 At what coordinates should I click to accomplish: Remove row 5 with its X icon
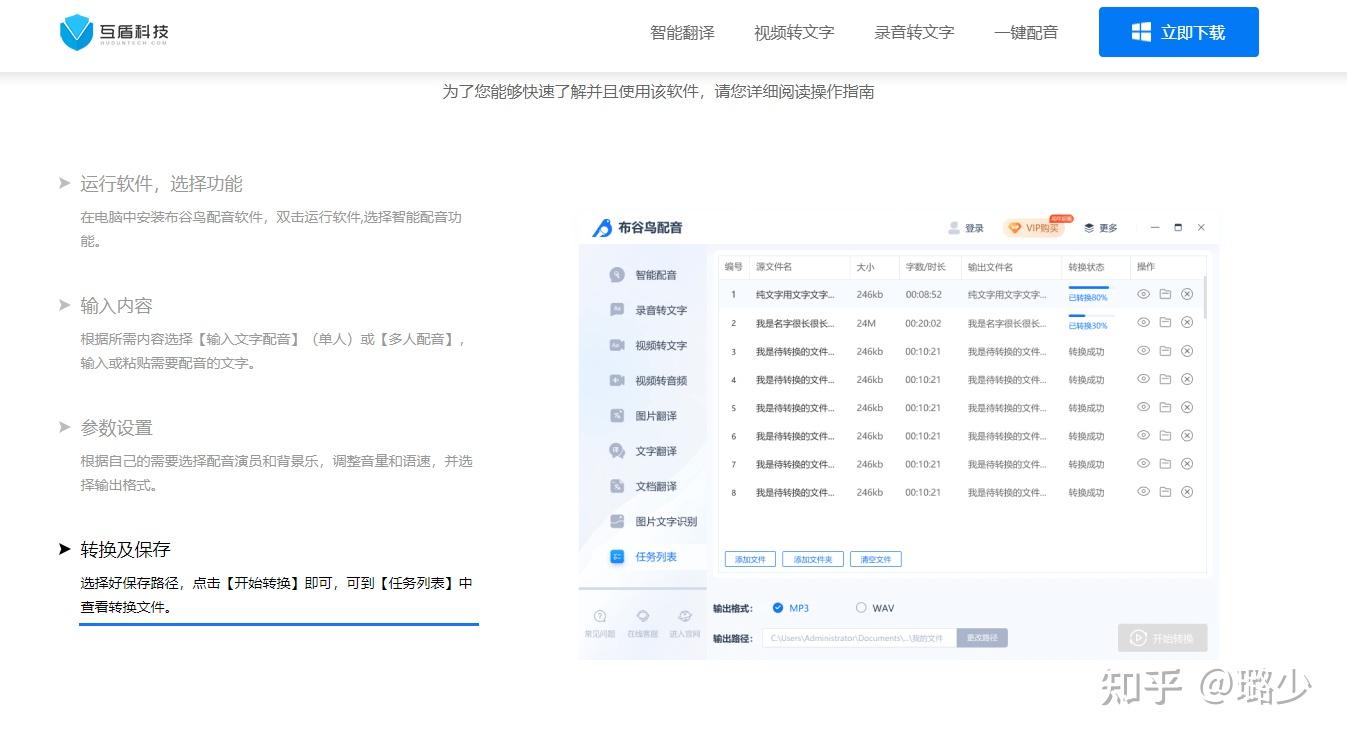point(1187,407)
